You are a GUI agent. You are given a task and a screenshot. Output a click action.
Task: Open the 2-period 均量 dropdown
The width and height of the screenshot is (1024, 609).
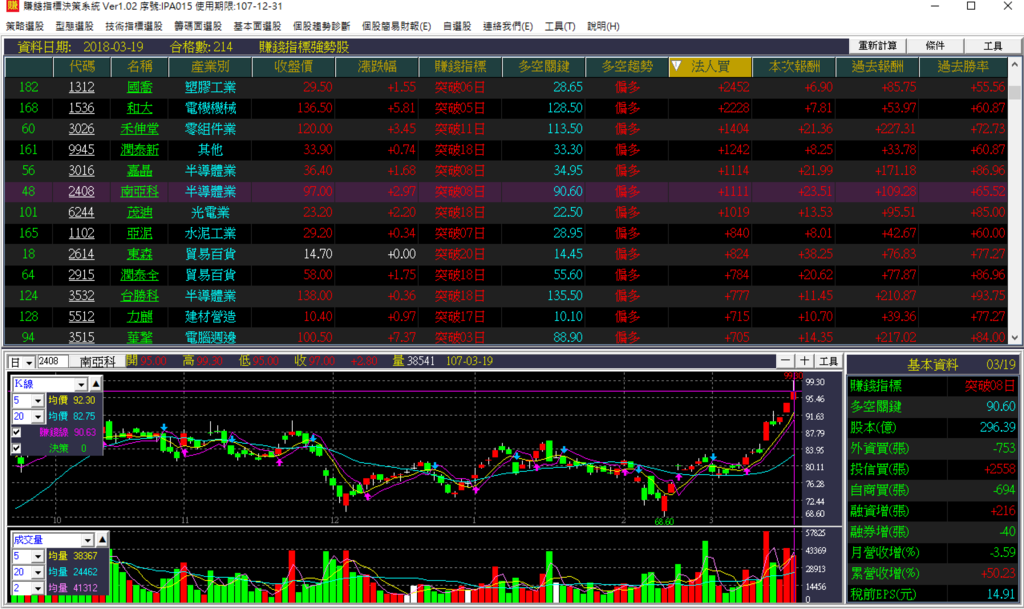38,588
